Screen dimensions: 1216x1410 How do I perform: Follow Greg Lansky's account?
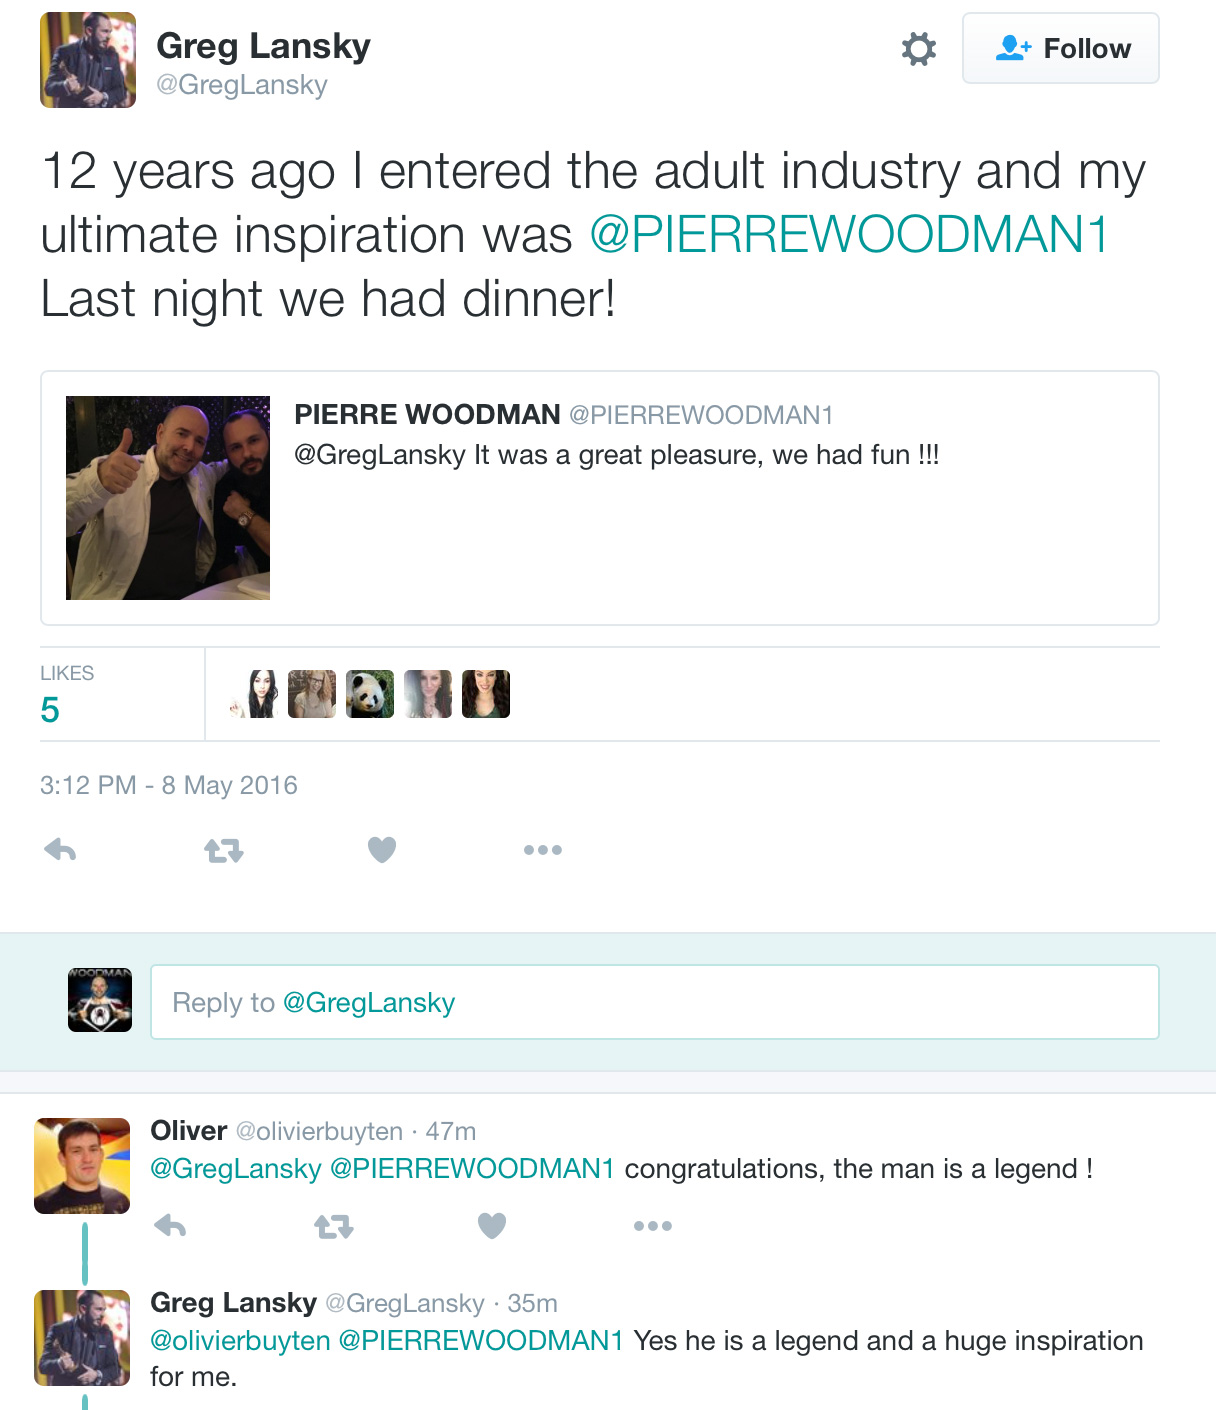[1060, 48]
